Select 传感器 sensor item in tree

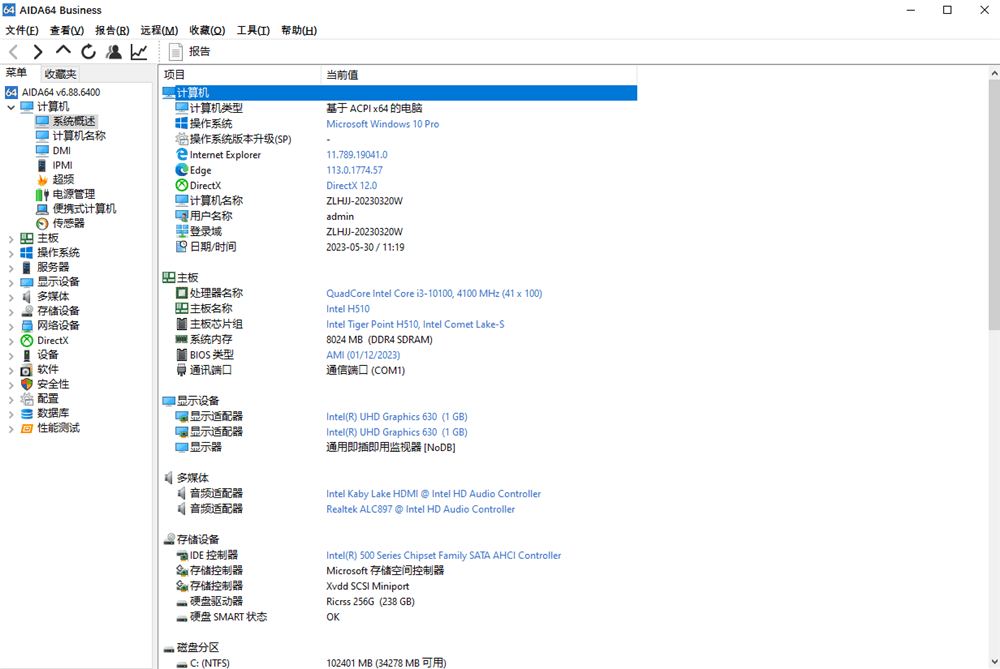tap(68, 223)
